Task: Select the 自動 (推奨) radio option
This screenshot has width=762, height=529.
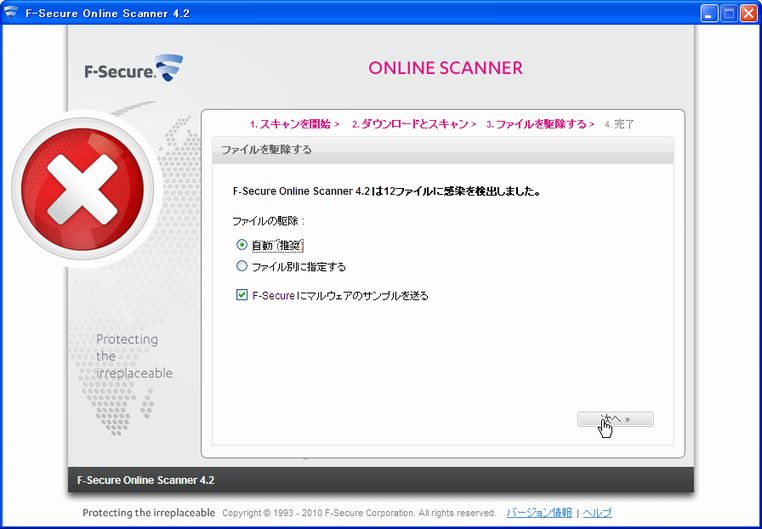Action: point(242,245)
